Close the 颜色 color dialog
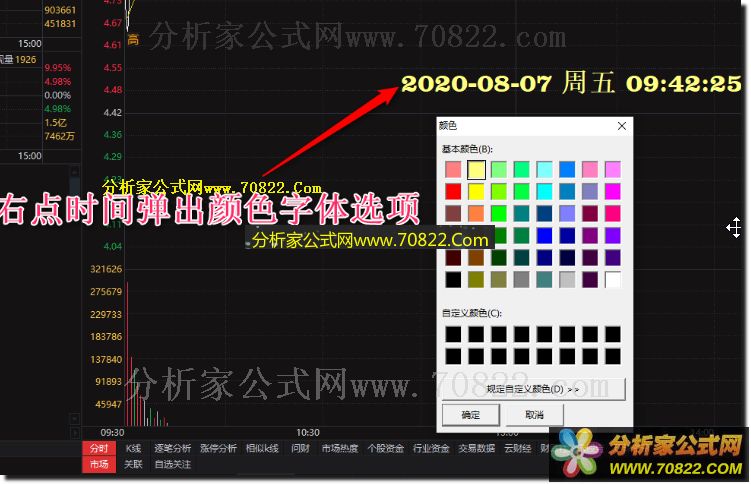The image size is (751, 484). tap(622, 126)
